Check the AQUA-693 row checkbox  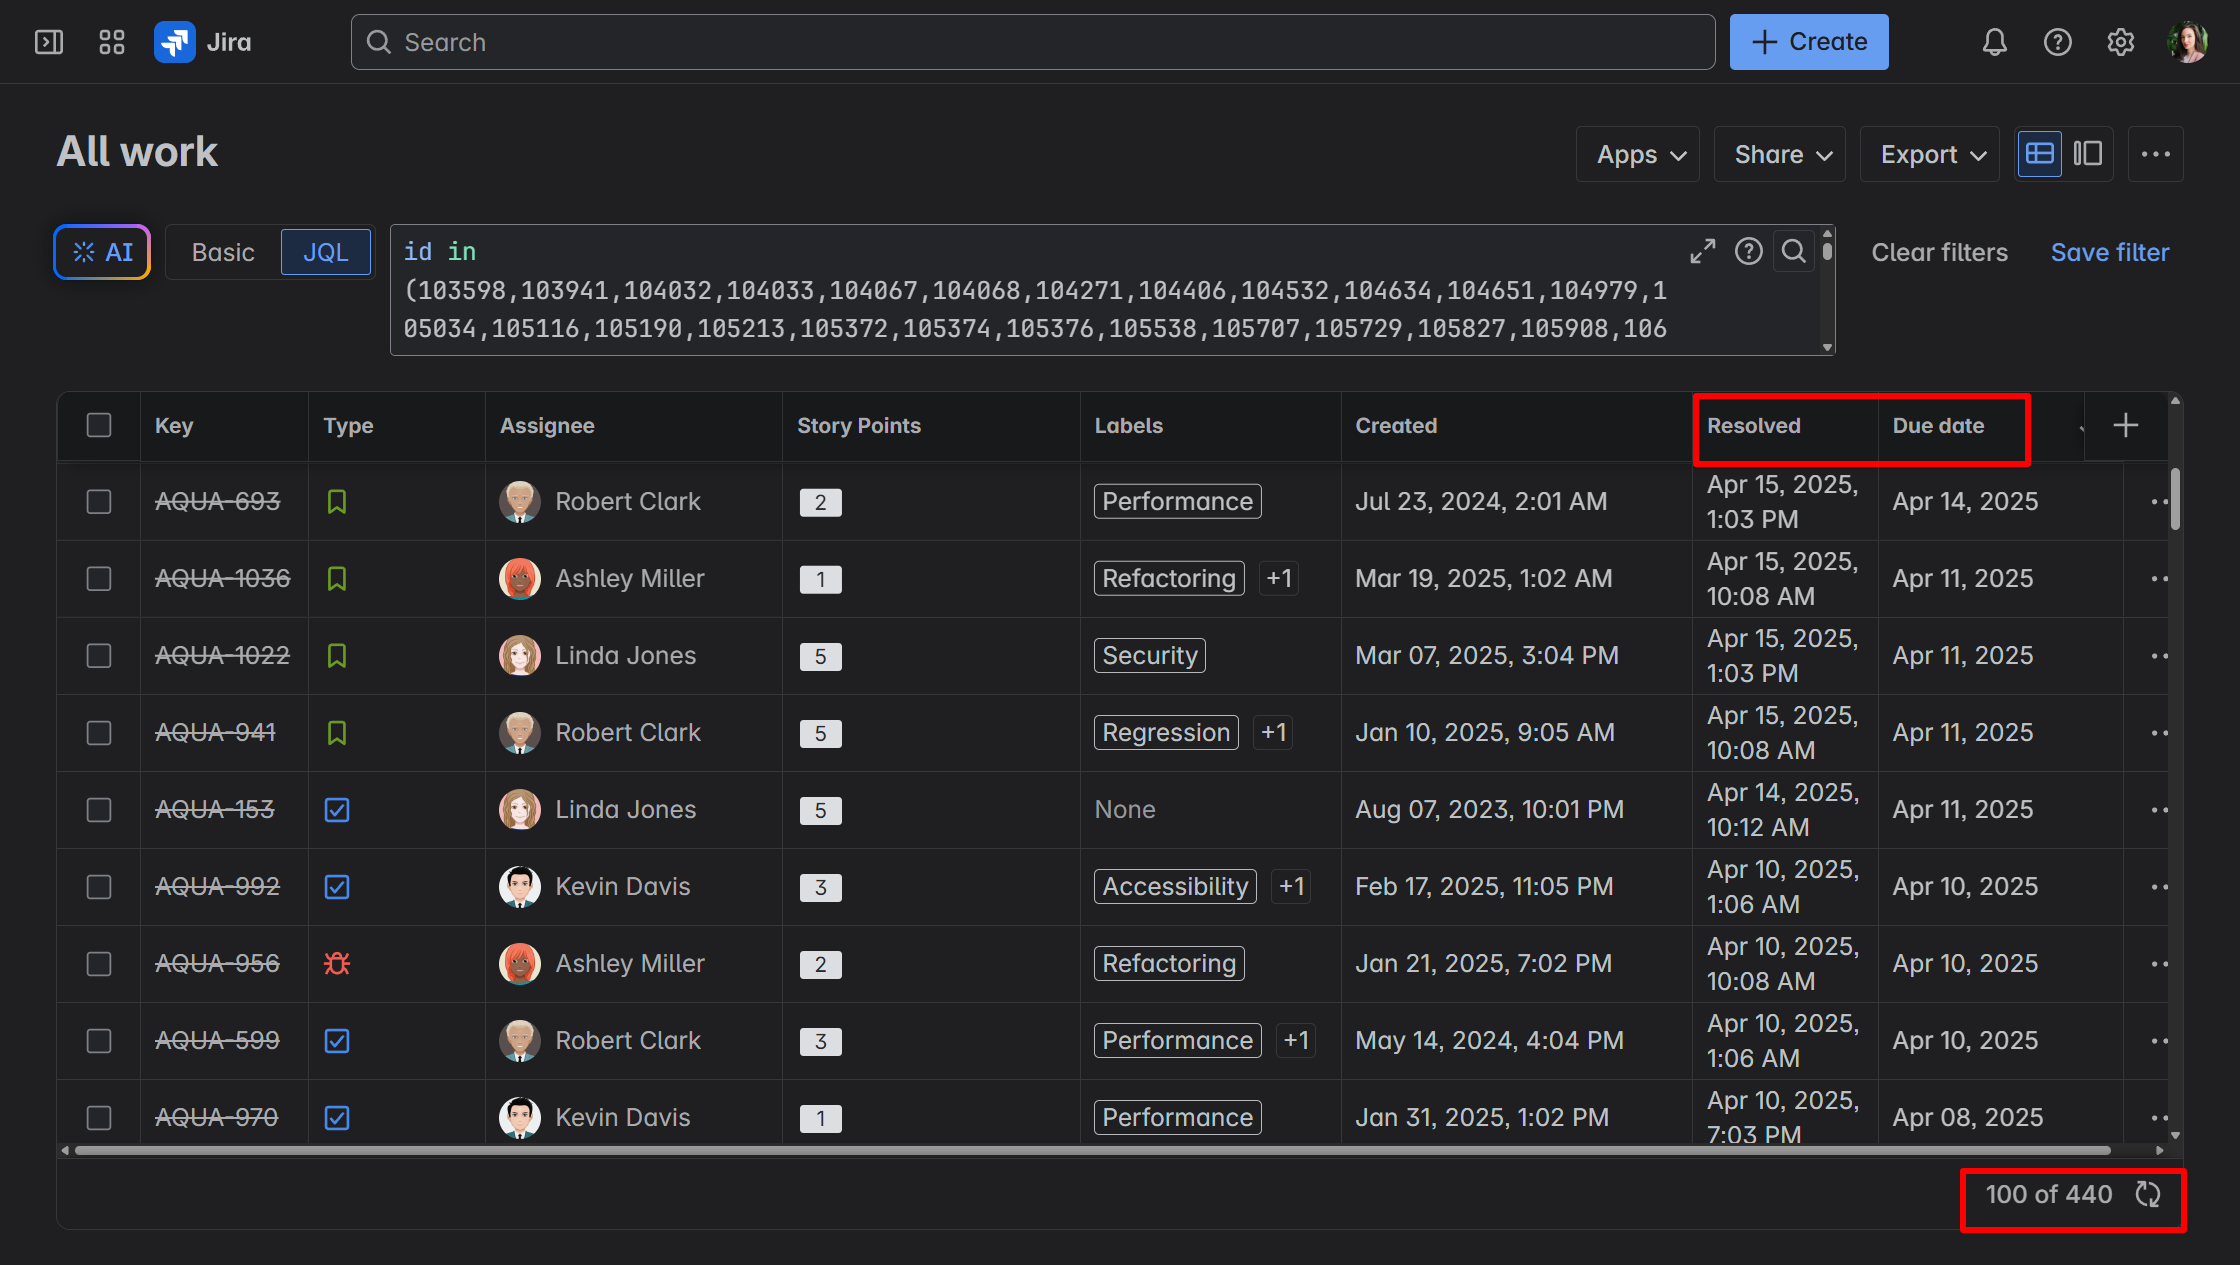[99, 501]
